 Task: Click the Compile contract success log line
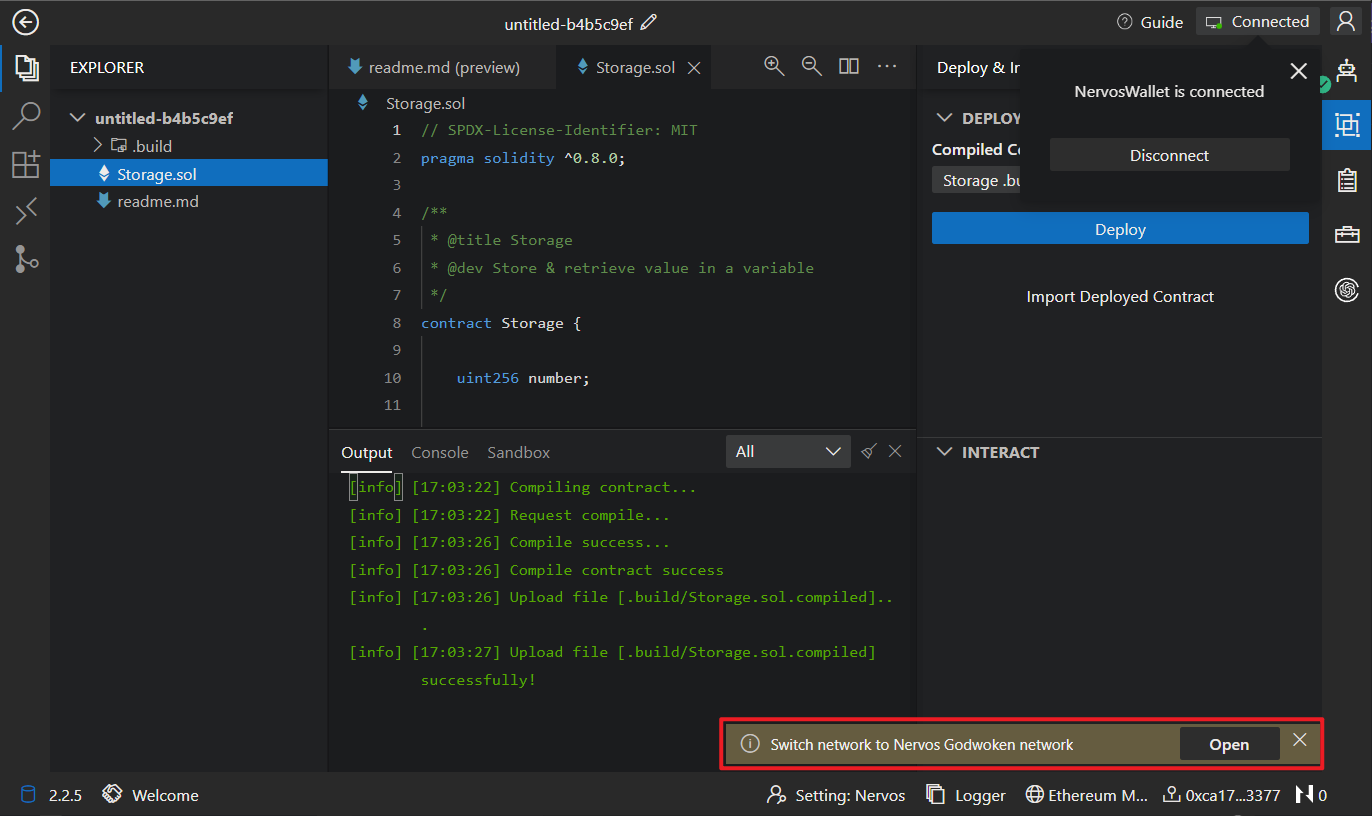point(536,570)
